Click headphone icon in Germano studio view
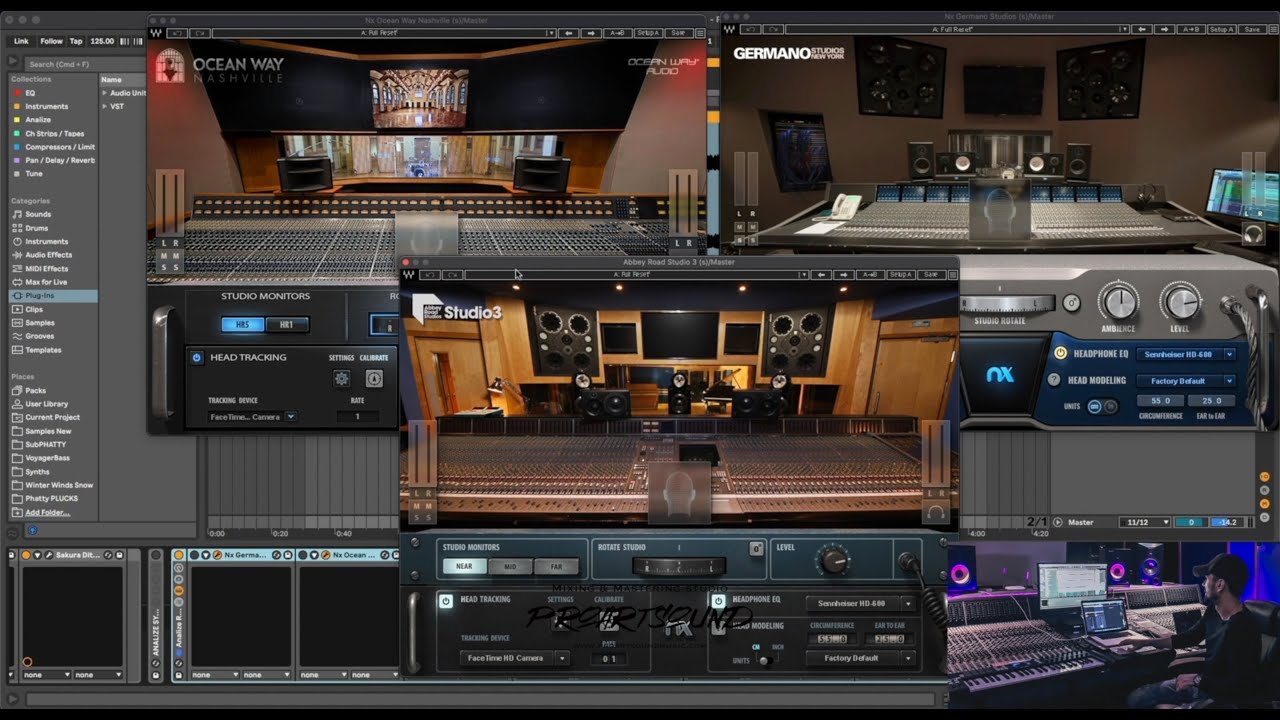 [1253, 234]
